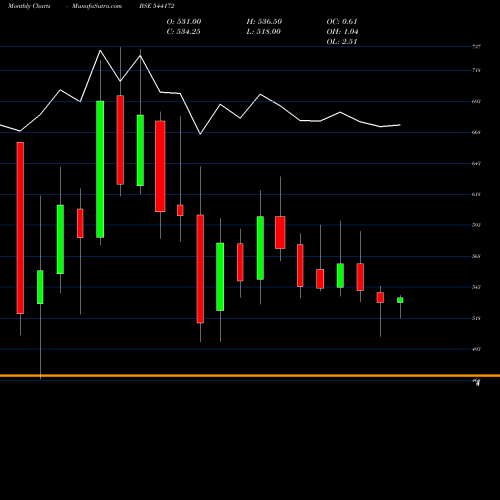Click the 718 price axis label
The image size is (500, 500).
[x=476, y=70]
